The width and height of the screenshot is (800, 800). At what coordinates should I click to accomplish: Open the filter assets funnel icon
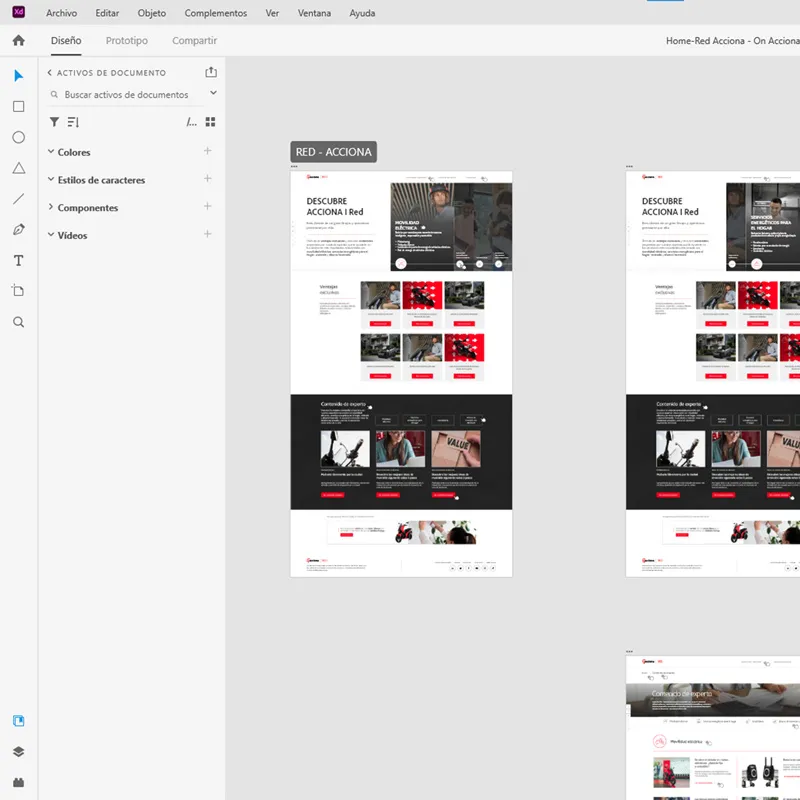point(54,121)
